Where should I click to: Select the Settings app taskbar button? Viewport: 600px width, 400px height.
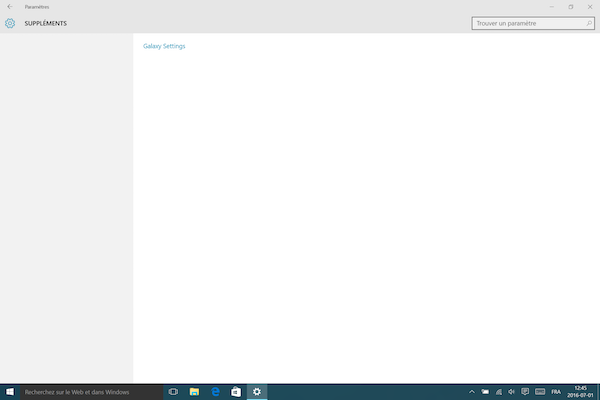pos(257,392)
